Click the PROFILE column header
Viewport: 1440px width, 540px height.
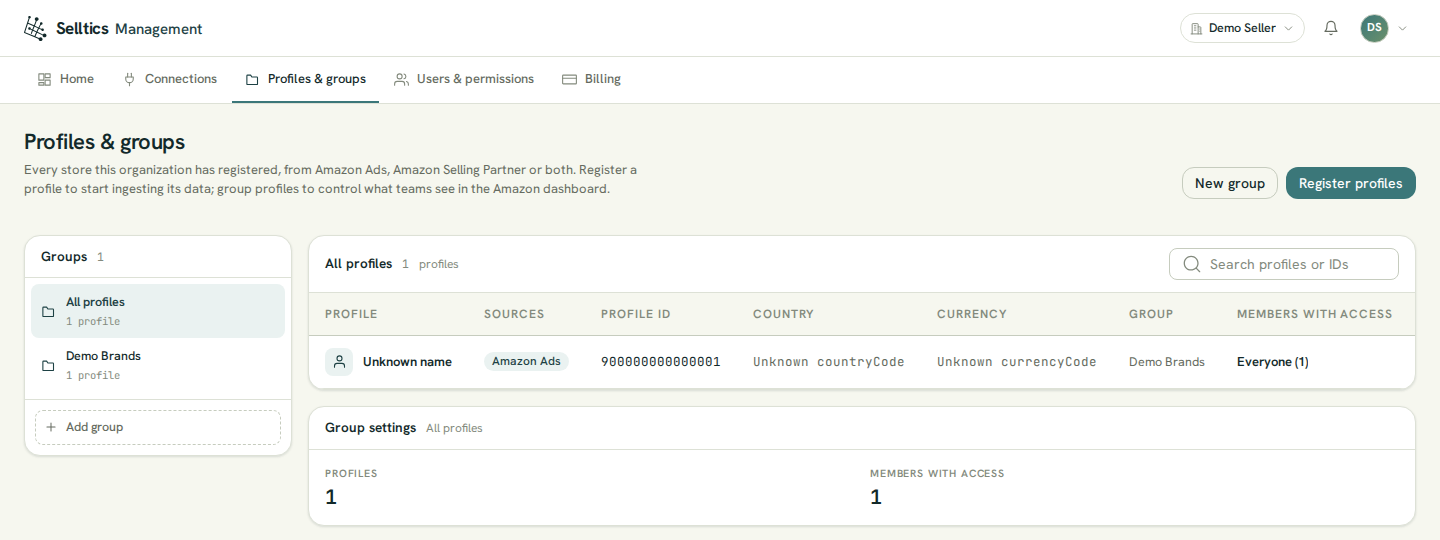tap(351, 314)
